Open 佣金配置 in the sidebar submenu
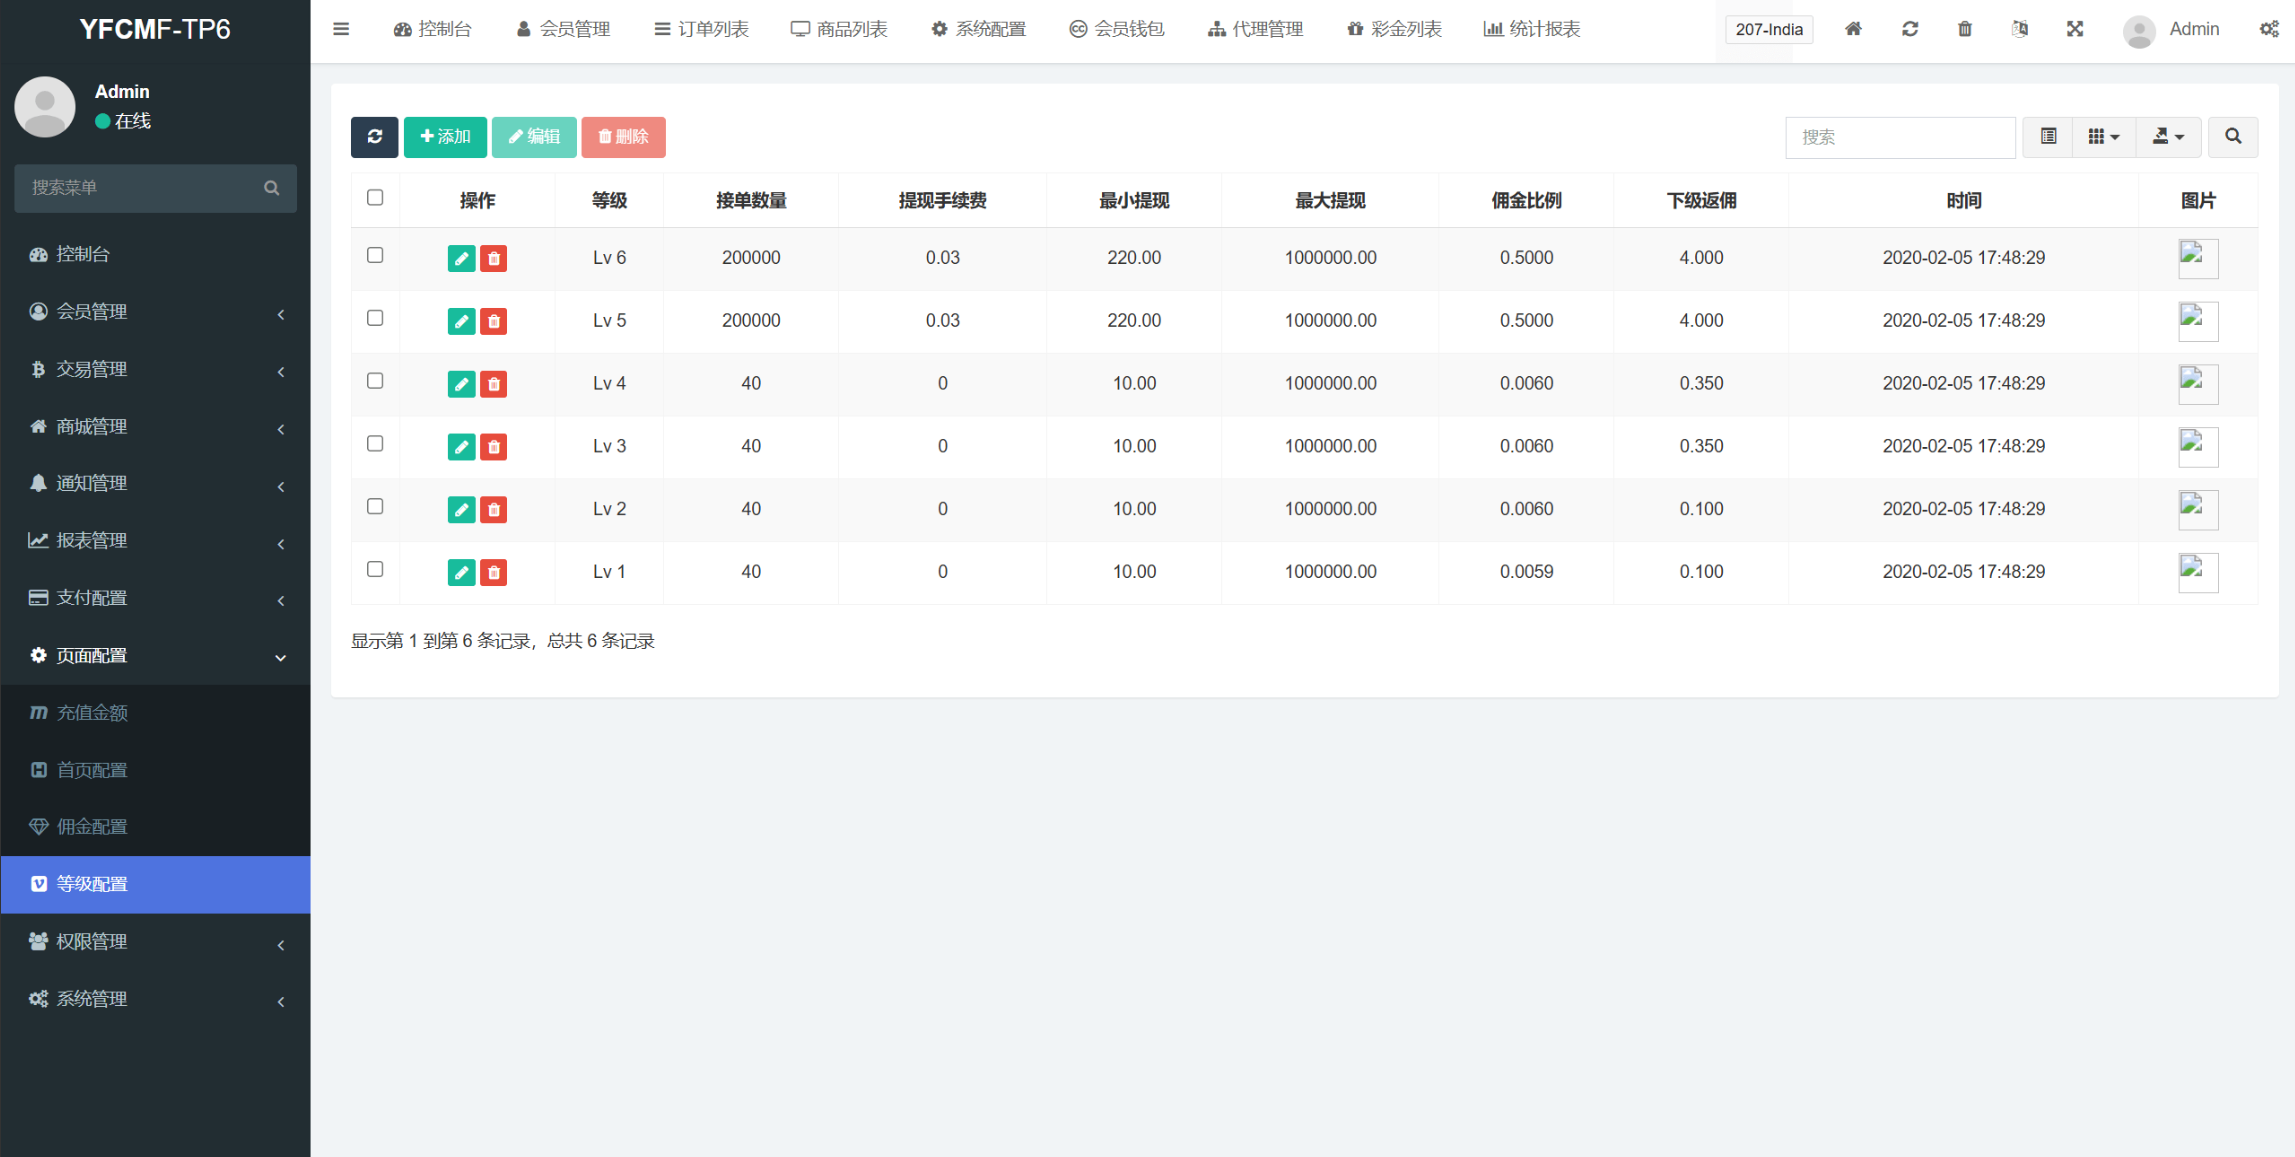2295x1157 pixels. 92,827
